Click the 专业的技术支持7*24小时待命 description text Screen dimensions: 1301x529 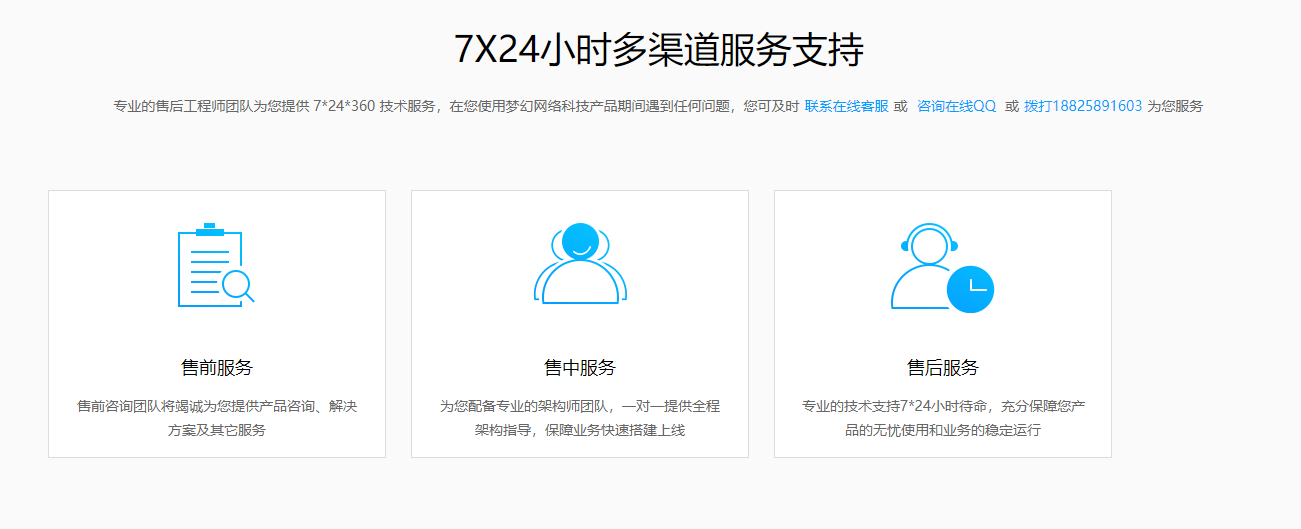pyautogui.click(x=943, y=418)
